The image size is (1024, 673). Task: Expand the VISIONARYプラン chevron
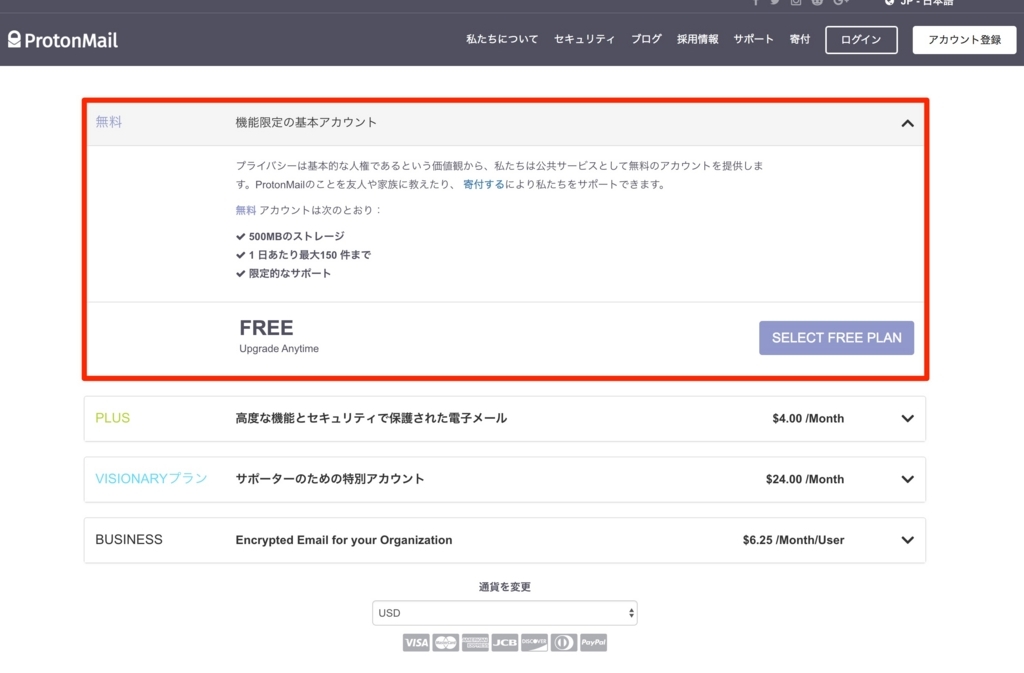click(x=907, y=479)
